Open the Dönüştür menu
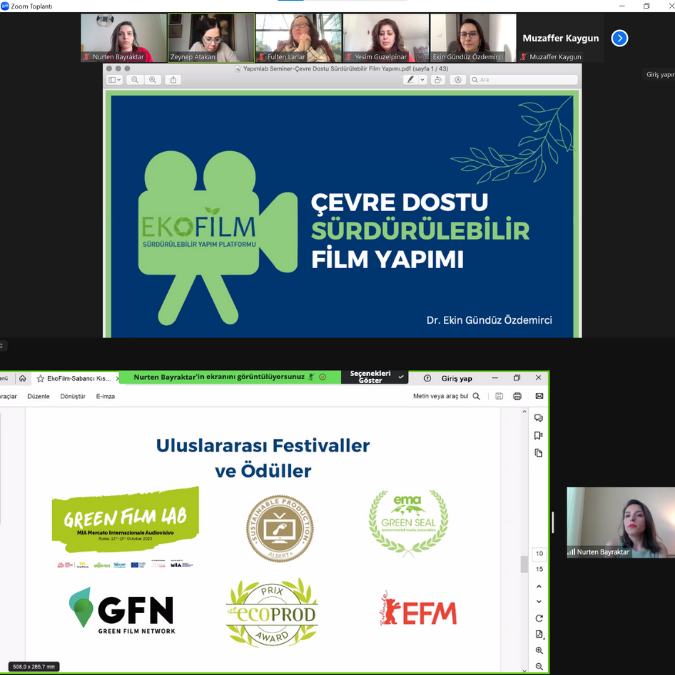This screenshot has height=675, width=675. [72, 396]
